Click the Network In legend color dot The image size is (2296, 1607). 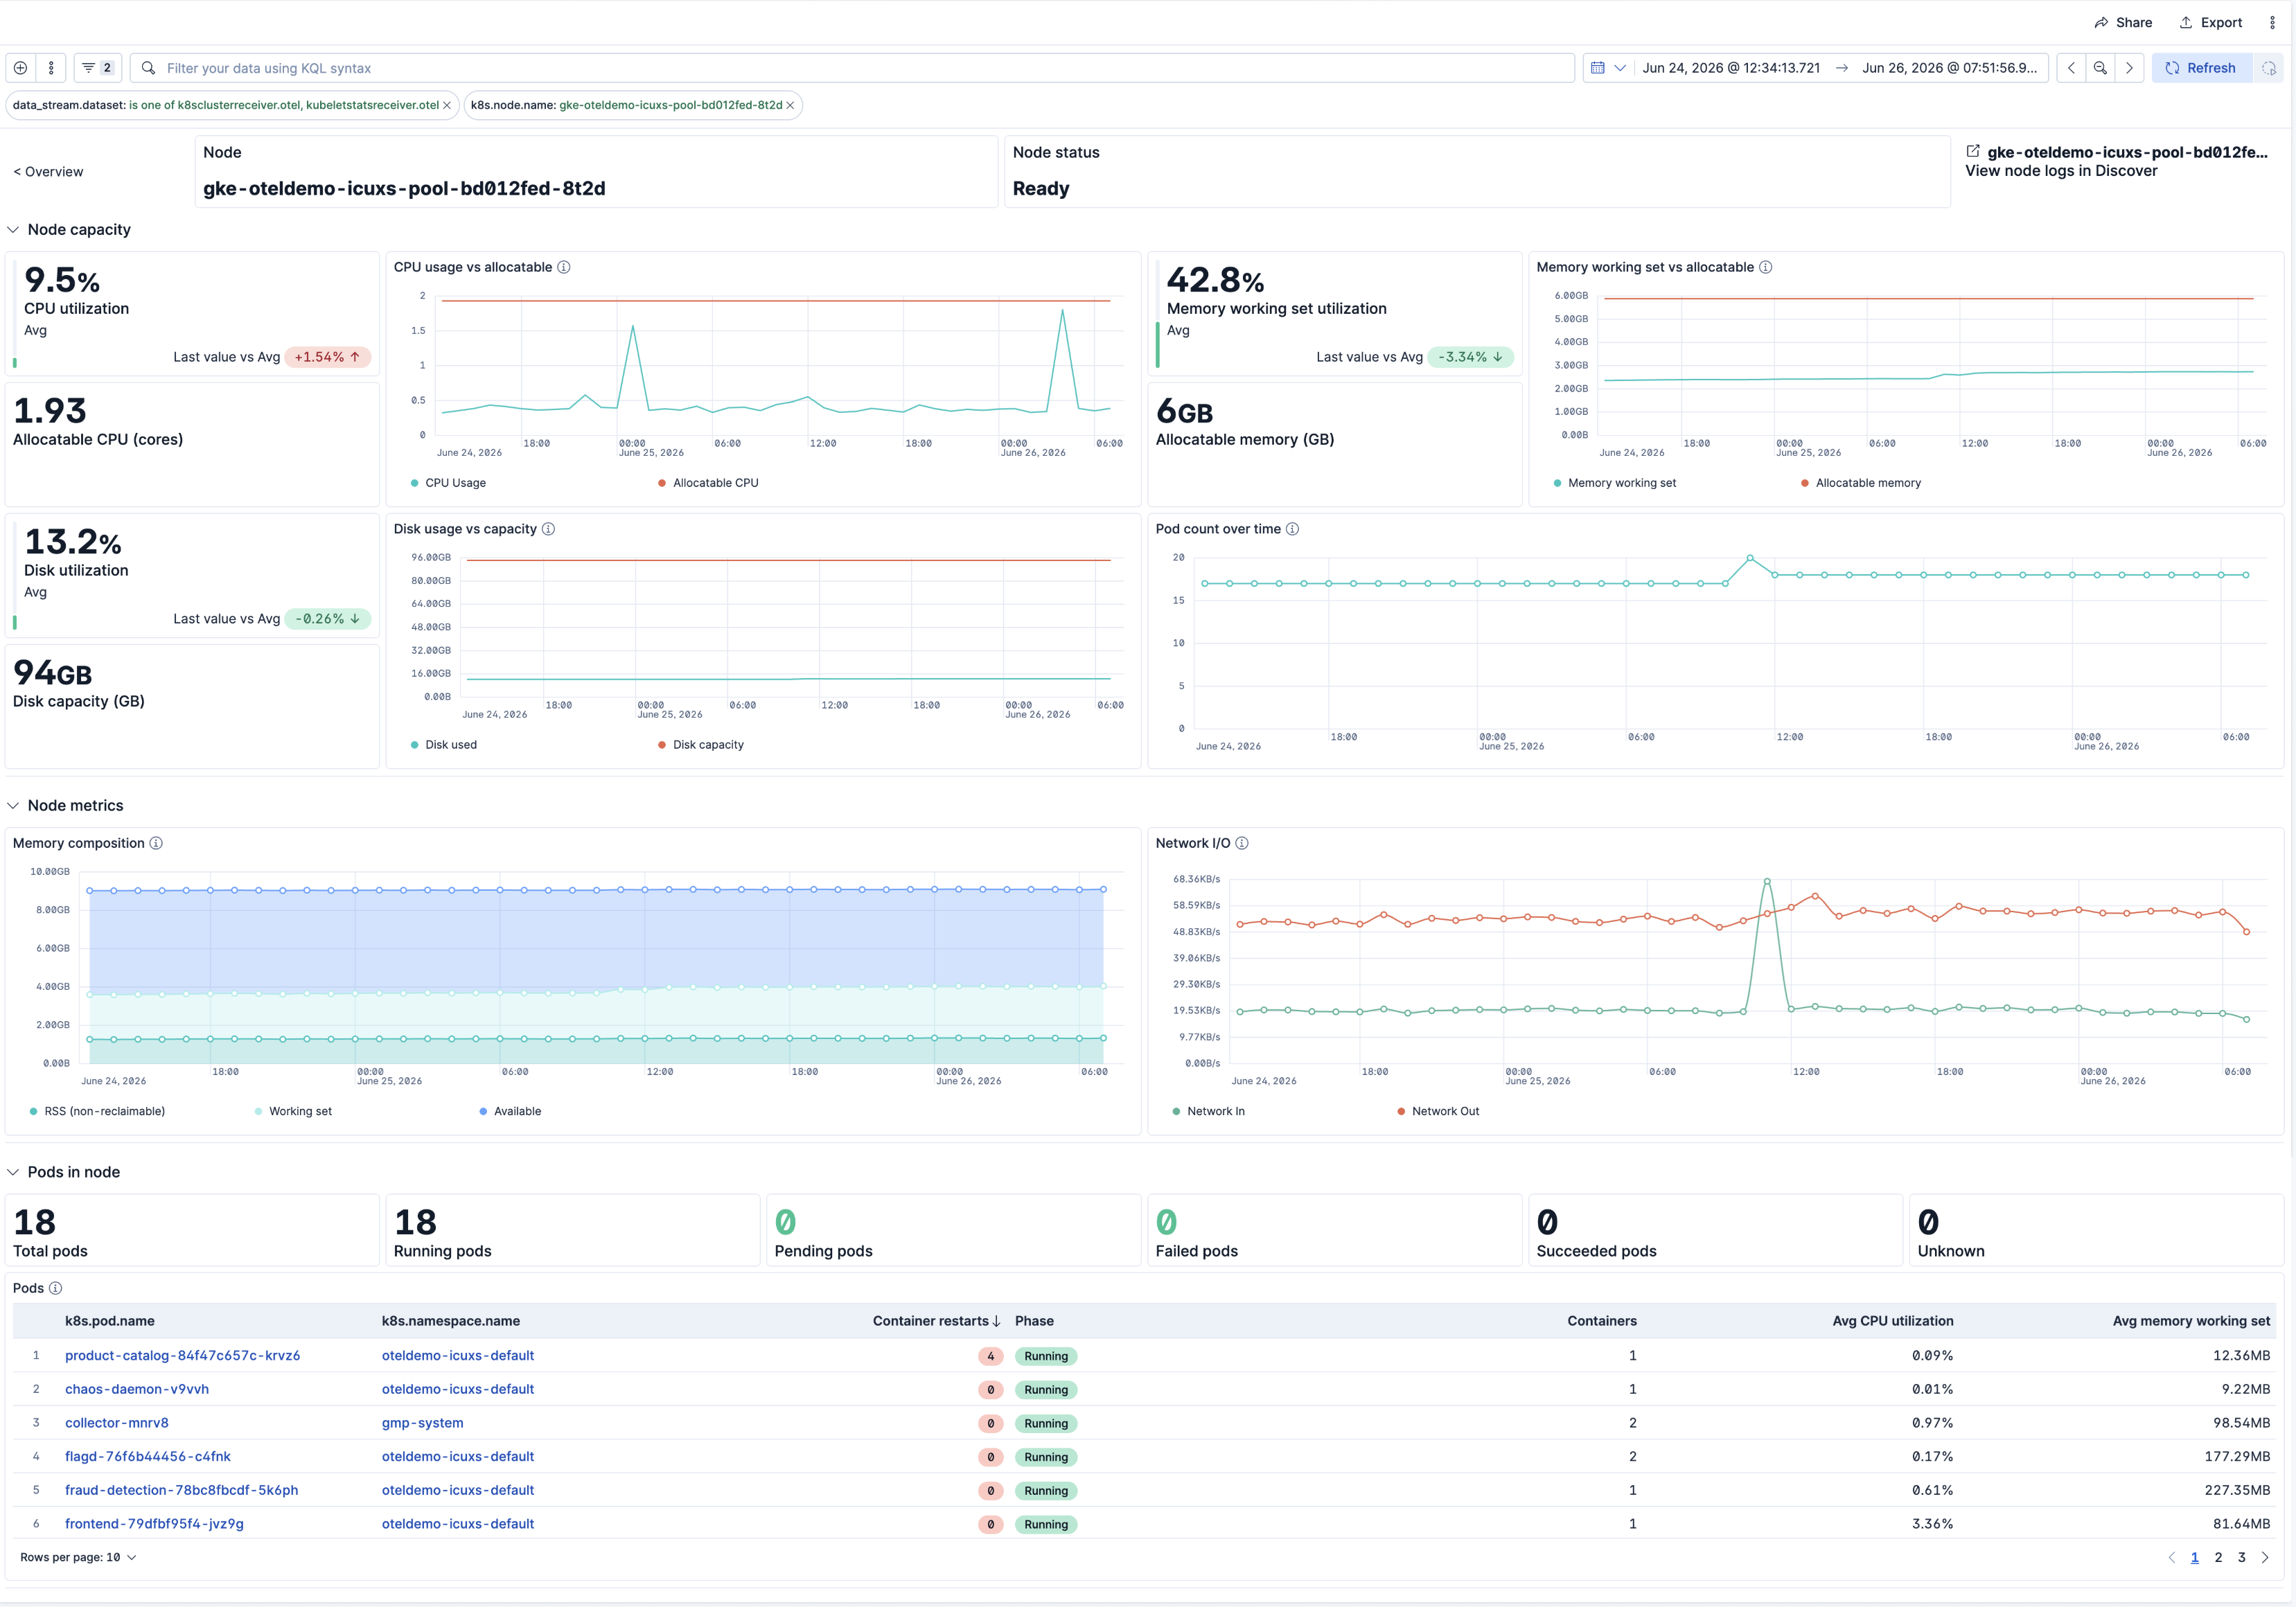click(1176, 1111)
